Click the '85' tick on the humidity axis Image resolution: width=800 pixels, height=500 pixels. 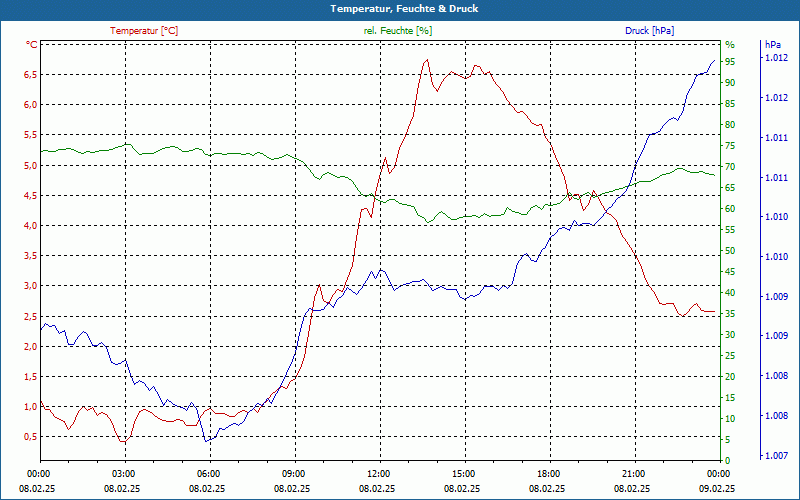tap(730, 104)
